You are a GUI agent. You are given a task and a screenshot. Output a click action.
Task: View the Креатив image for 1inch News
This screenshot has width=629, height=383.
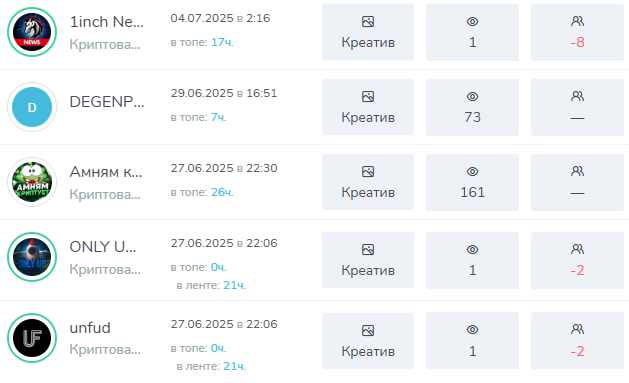368,32
